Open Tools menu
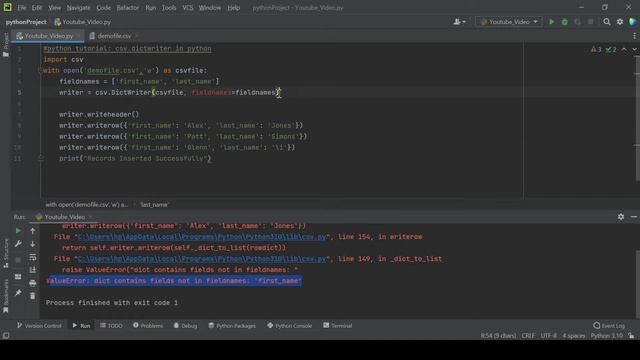The width and height of the screenshot is (640, 360). pos(169,8)
